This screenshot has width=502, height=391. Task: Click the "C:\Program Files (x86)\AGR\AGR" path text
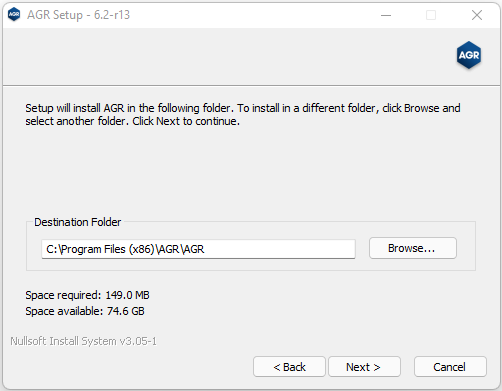click(125, 249)
